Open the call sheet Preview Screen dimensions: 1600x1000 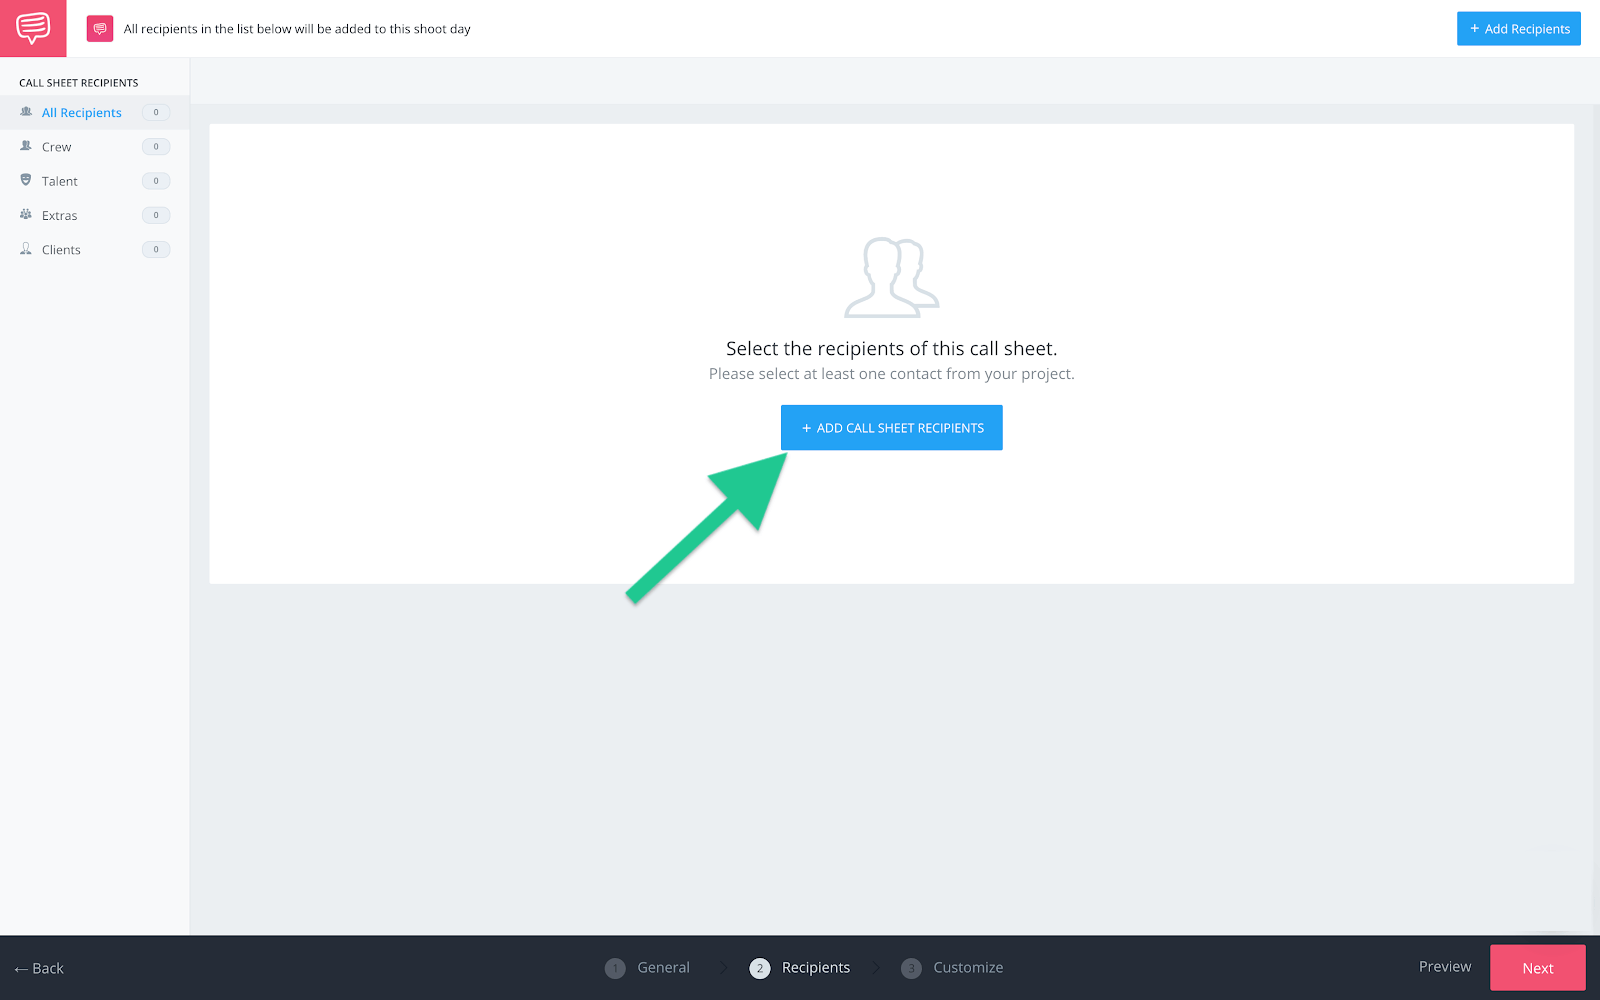click(x=1445, y=967)
